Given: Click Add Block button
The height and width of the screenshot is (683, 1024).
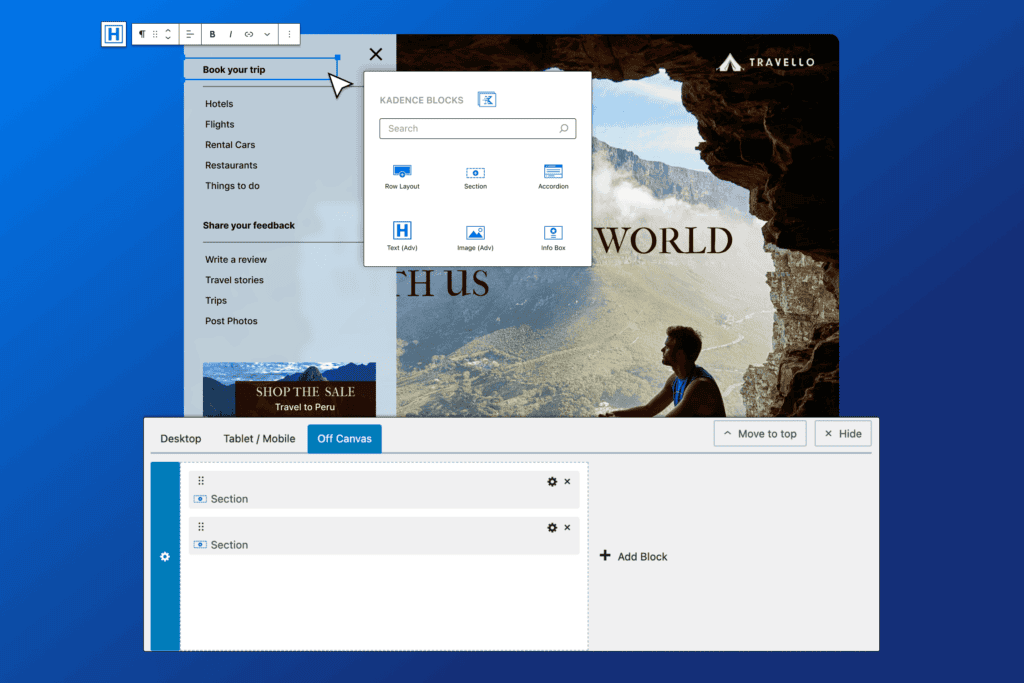Looking at the screenshot, I should tap(633, 556).
